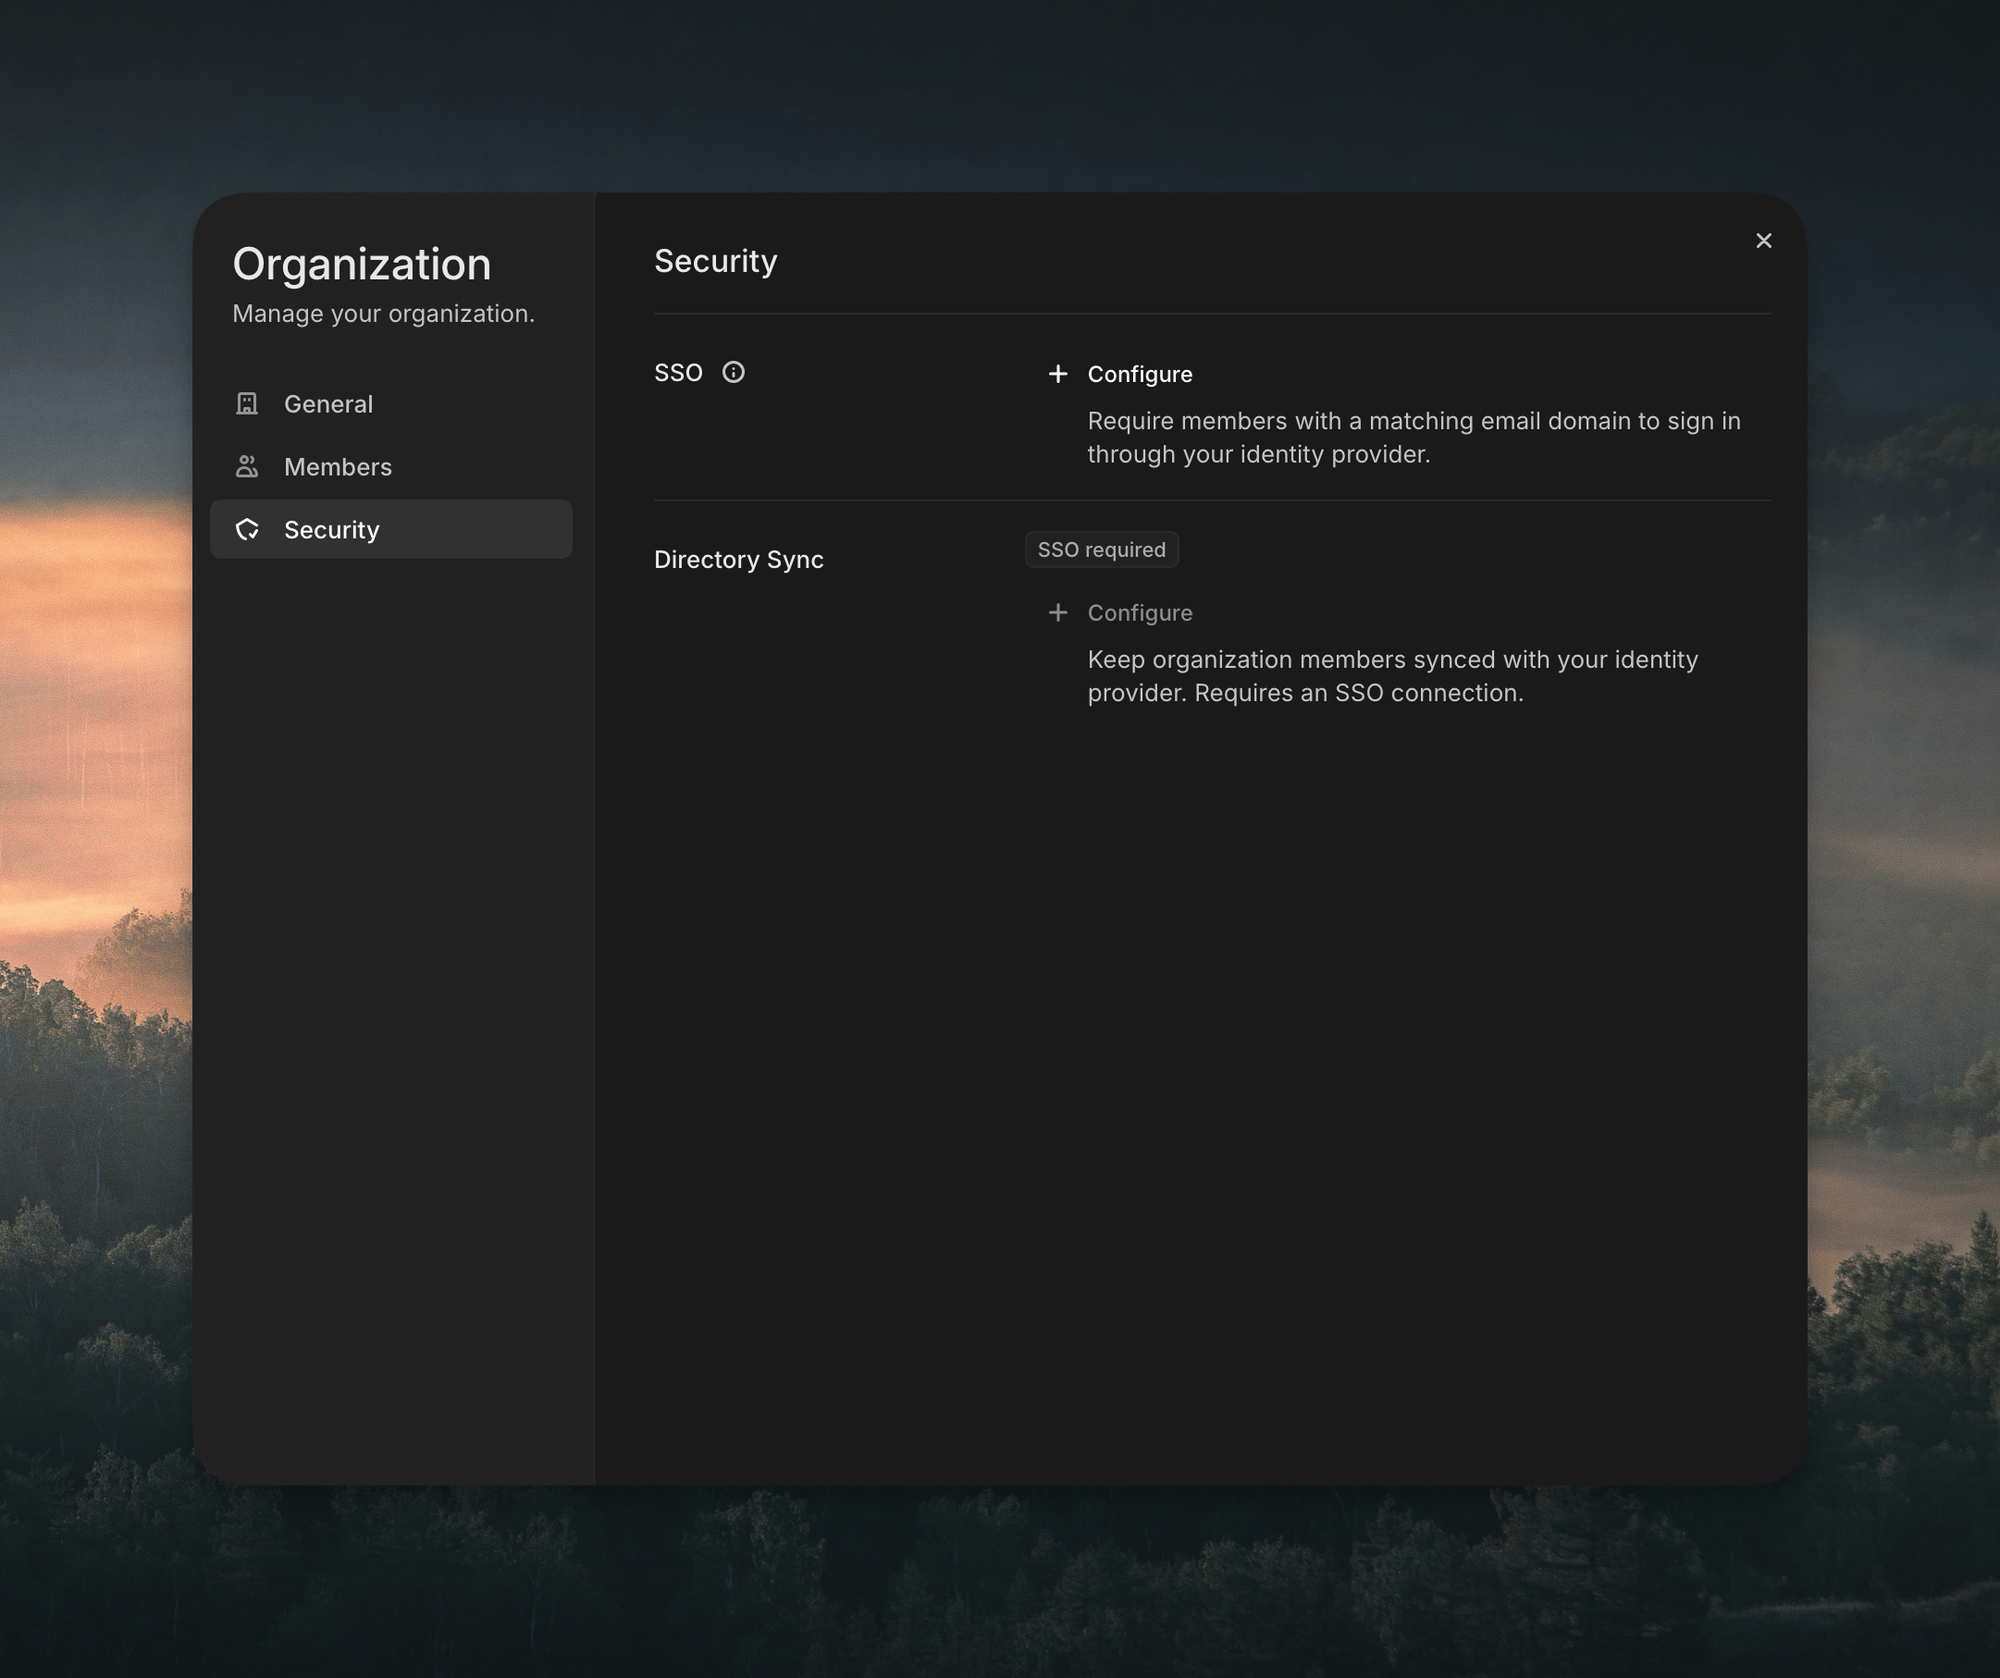Click the SSO info circle icon
This screenshot has width=2000, height=1678.
coord(733,372)
